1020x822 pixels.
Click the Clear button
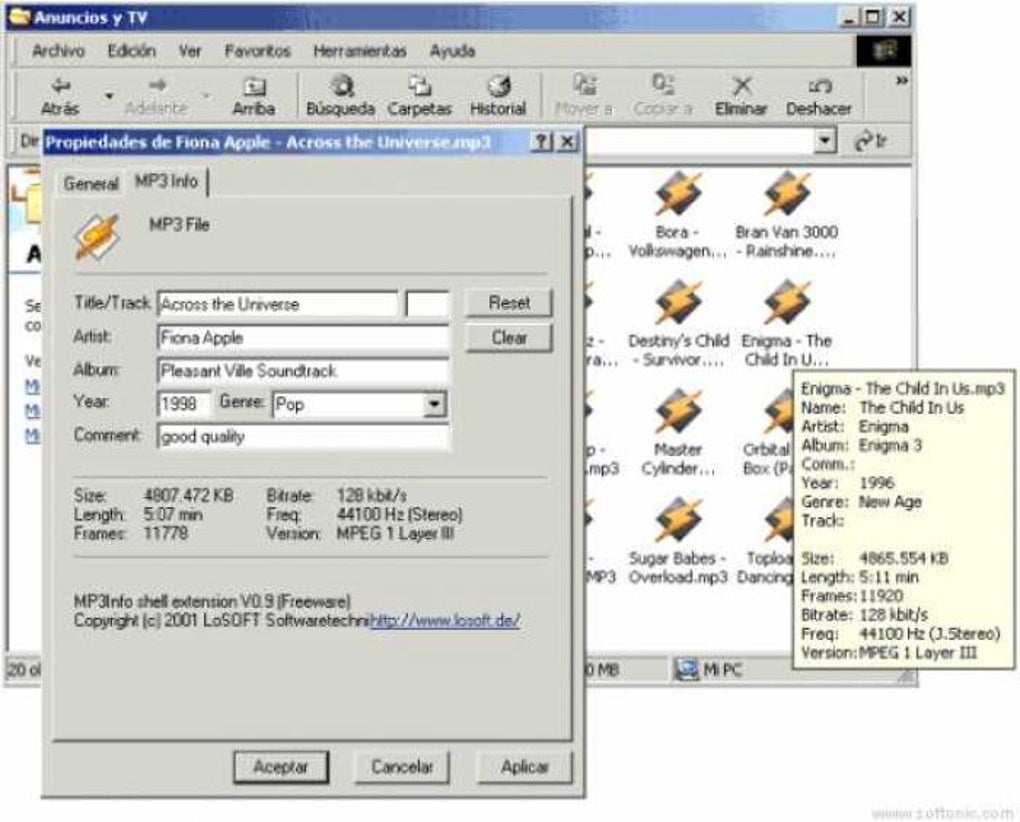point(509,338)
